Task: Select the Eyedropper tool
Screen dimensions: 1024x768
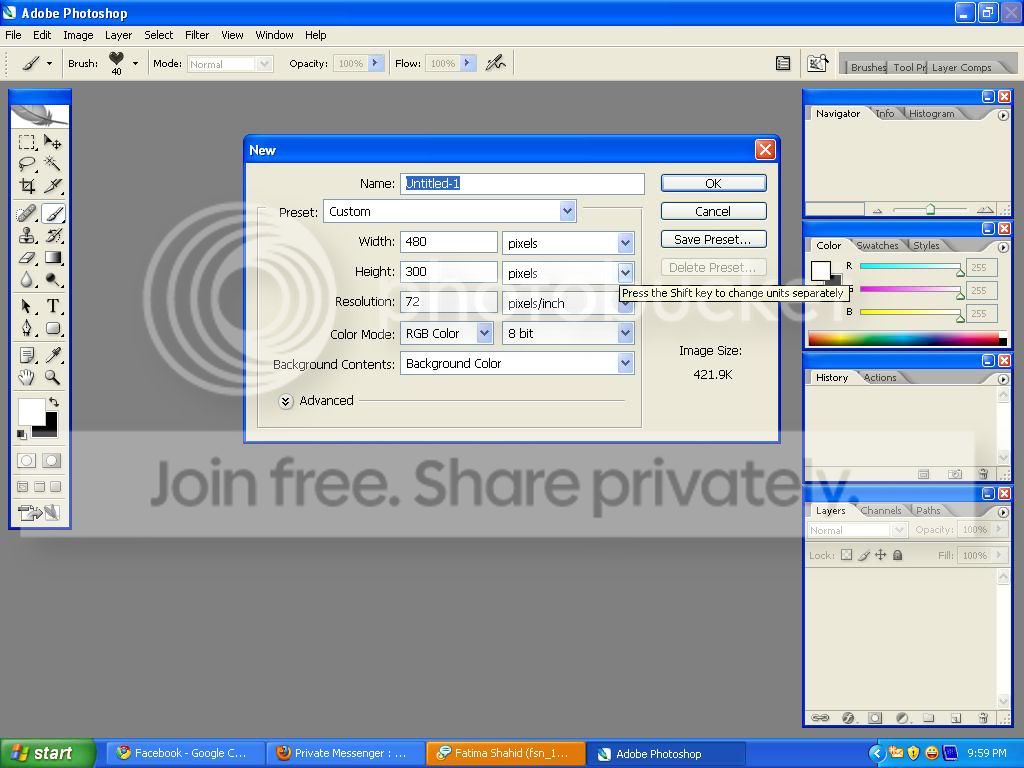Action: tap(53, 355)
